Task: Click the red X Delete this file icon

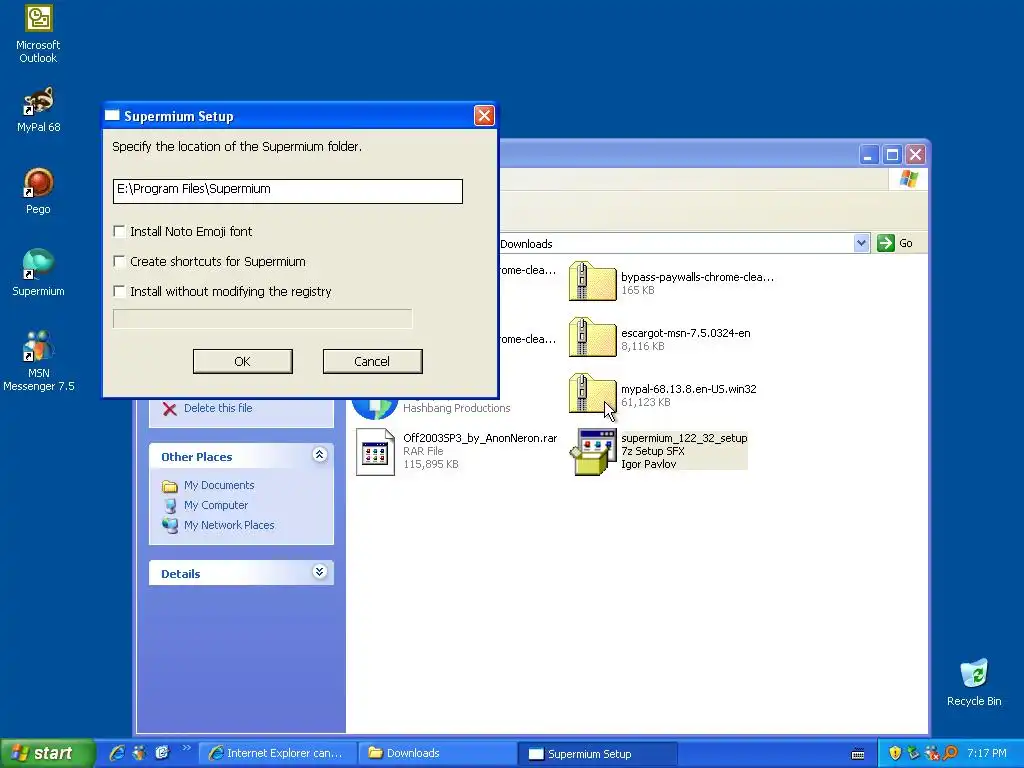Action: click(x=170, y=409)
